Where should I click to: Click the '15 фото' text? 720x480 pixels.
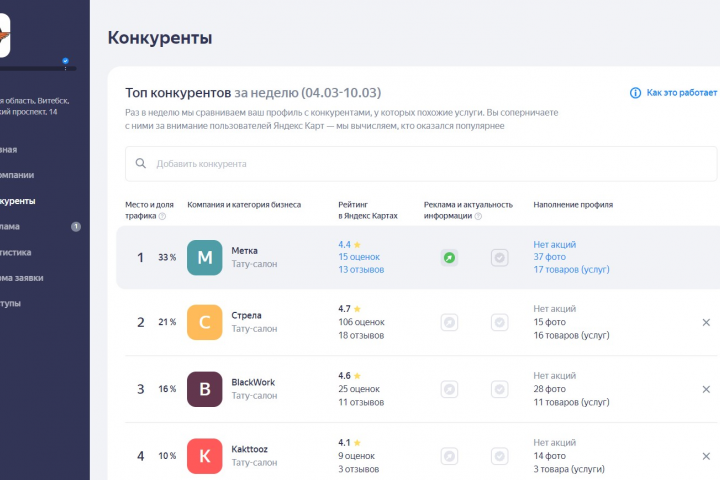point(549,322)
